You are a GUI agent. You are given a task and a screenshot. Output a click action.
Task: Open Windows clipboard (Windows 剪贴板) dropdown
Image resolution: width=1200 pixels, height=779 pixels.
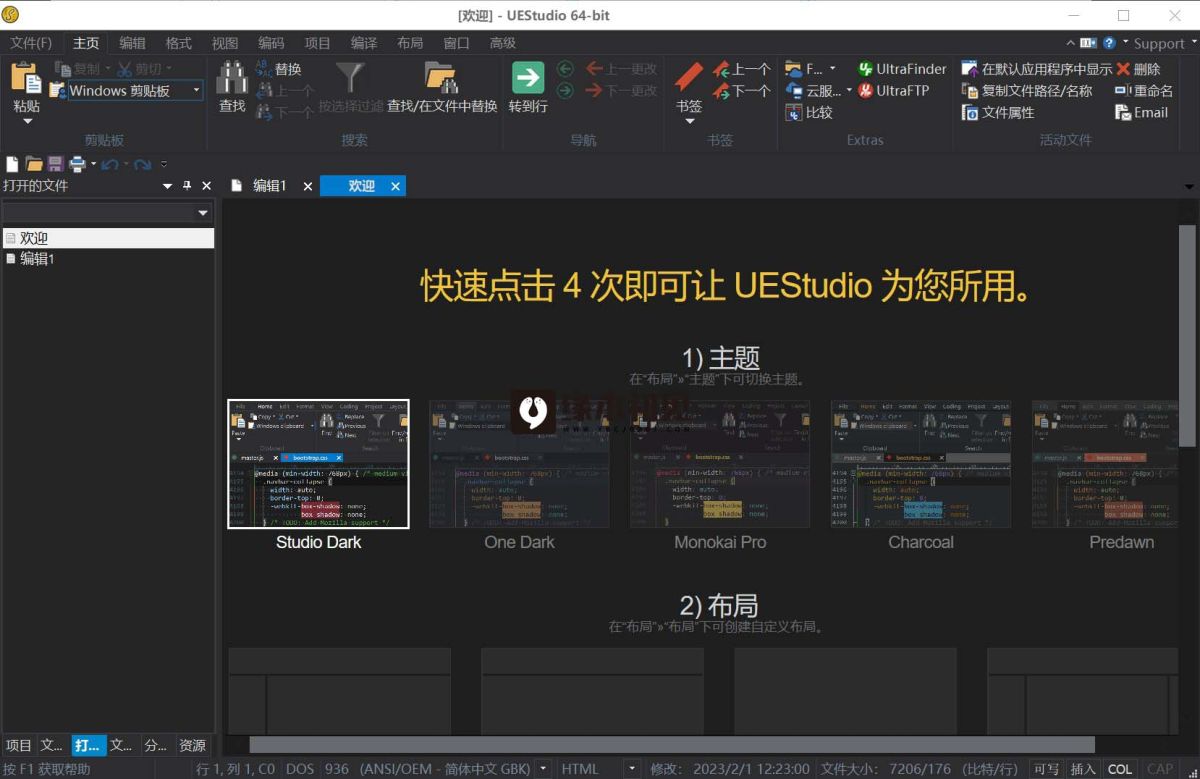196,90
